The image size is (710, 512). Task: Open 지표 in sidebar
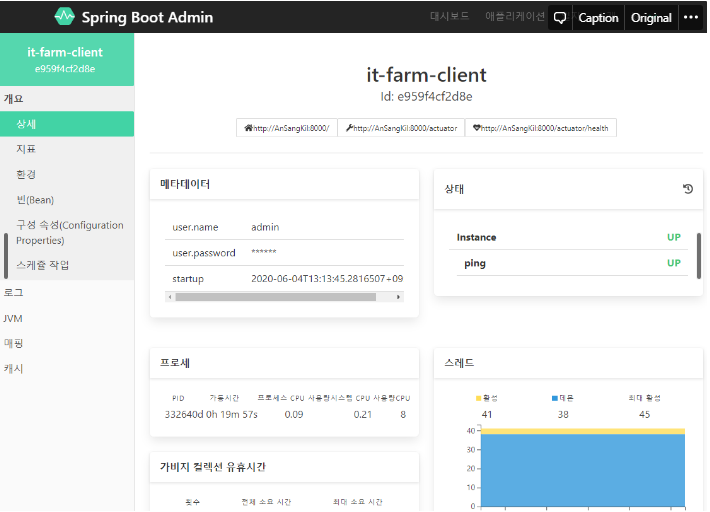tap(26, 149)
